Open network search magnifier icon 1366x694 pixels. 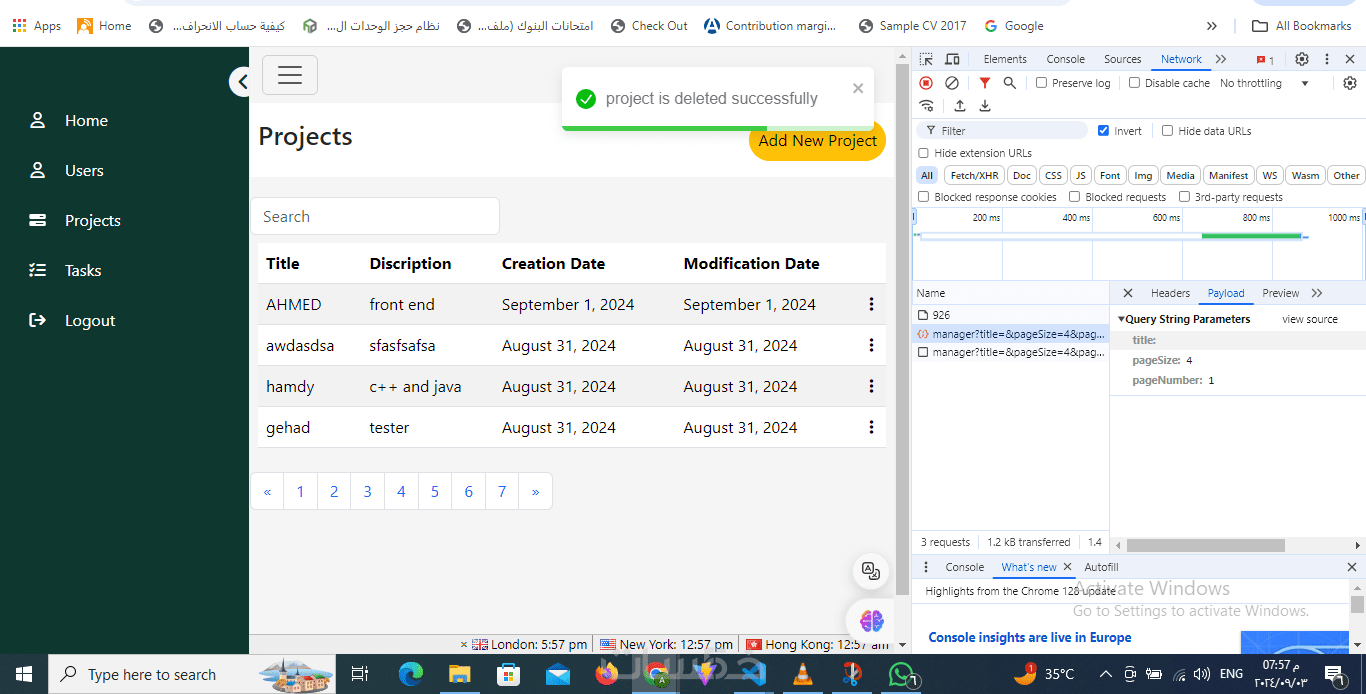coord(1010,83)
